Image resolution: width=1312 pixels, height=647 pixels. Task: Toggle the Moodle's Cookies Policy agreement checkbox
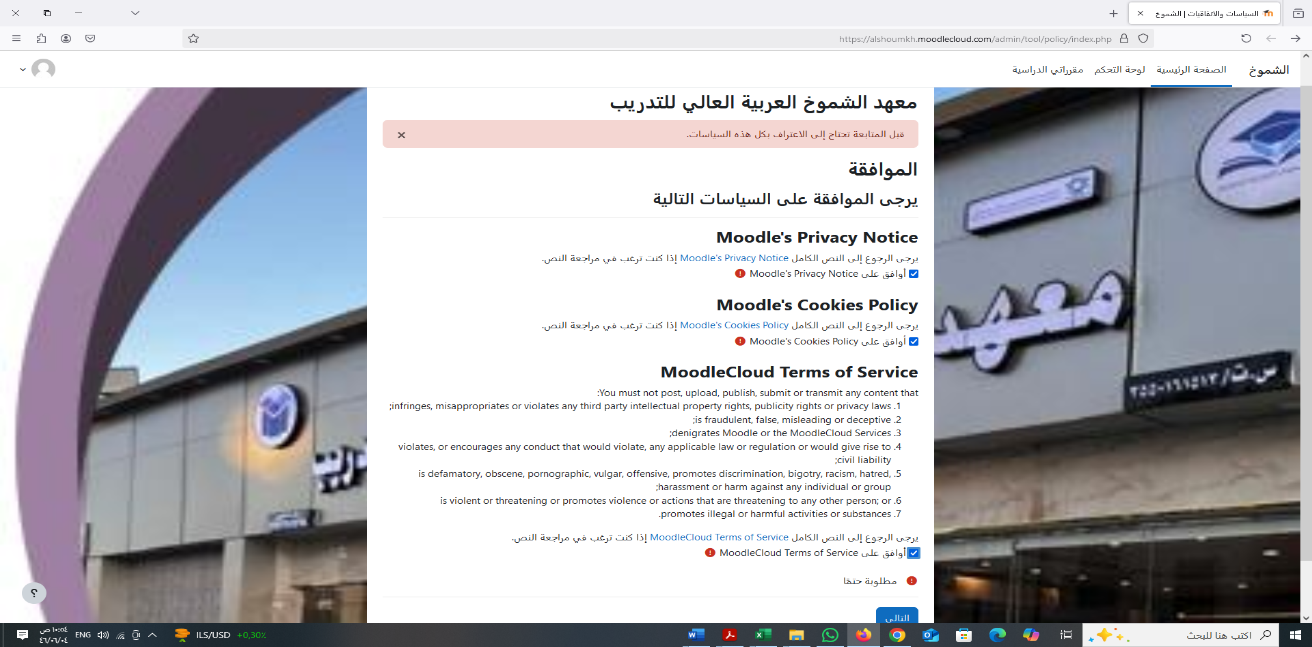click(913, 341)
